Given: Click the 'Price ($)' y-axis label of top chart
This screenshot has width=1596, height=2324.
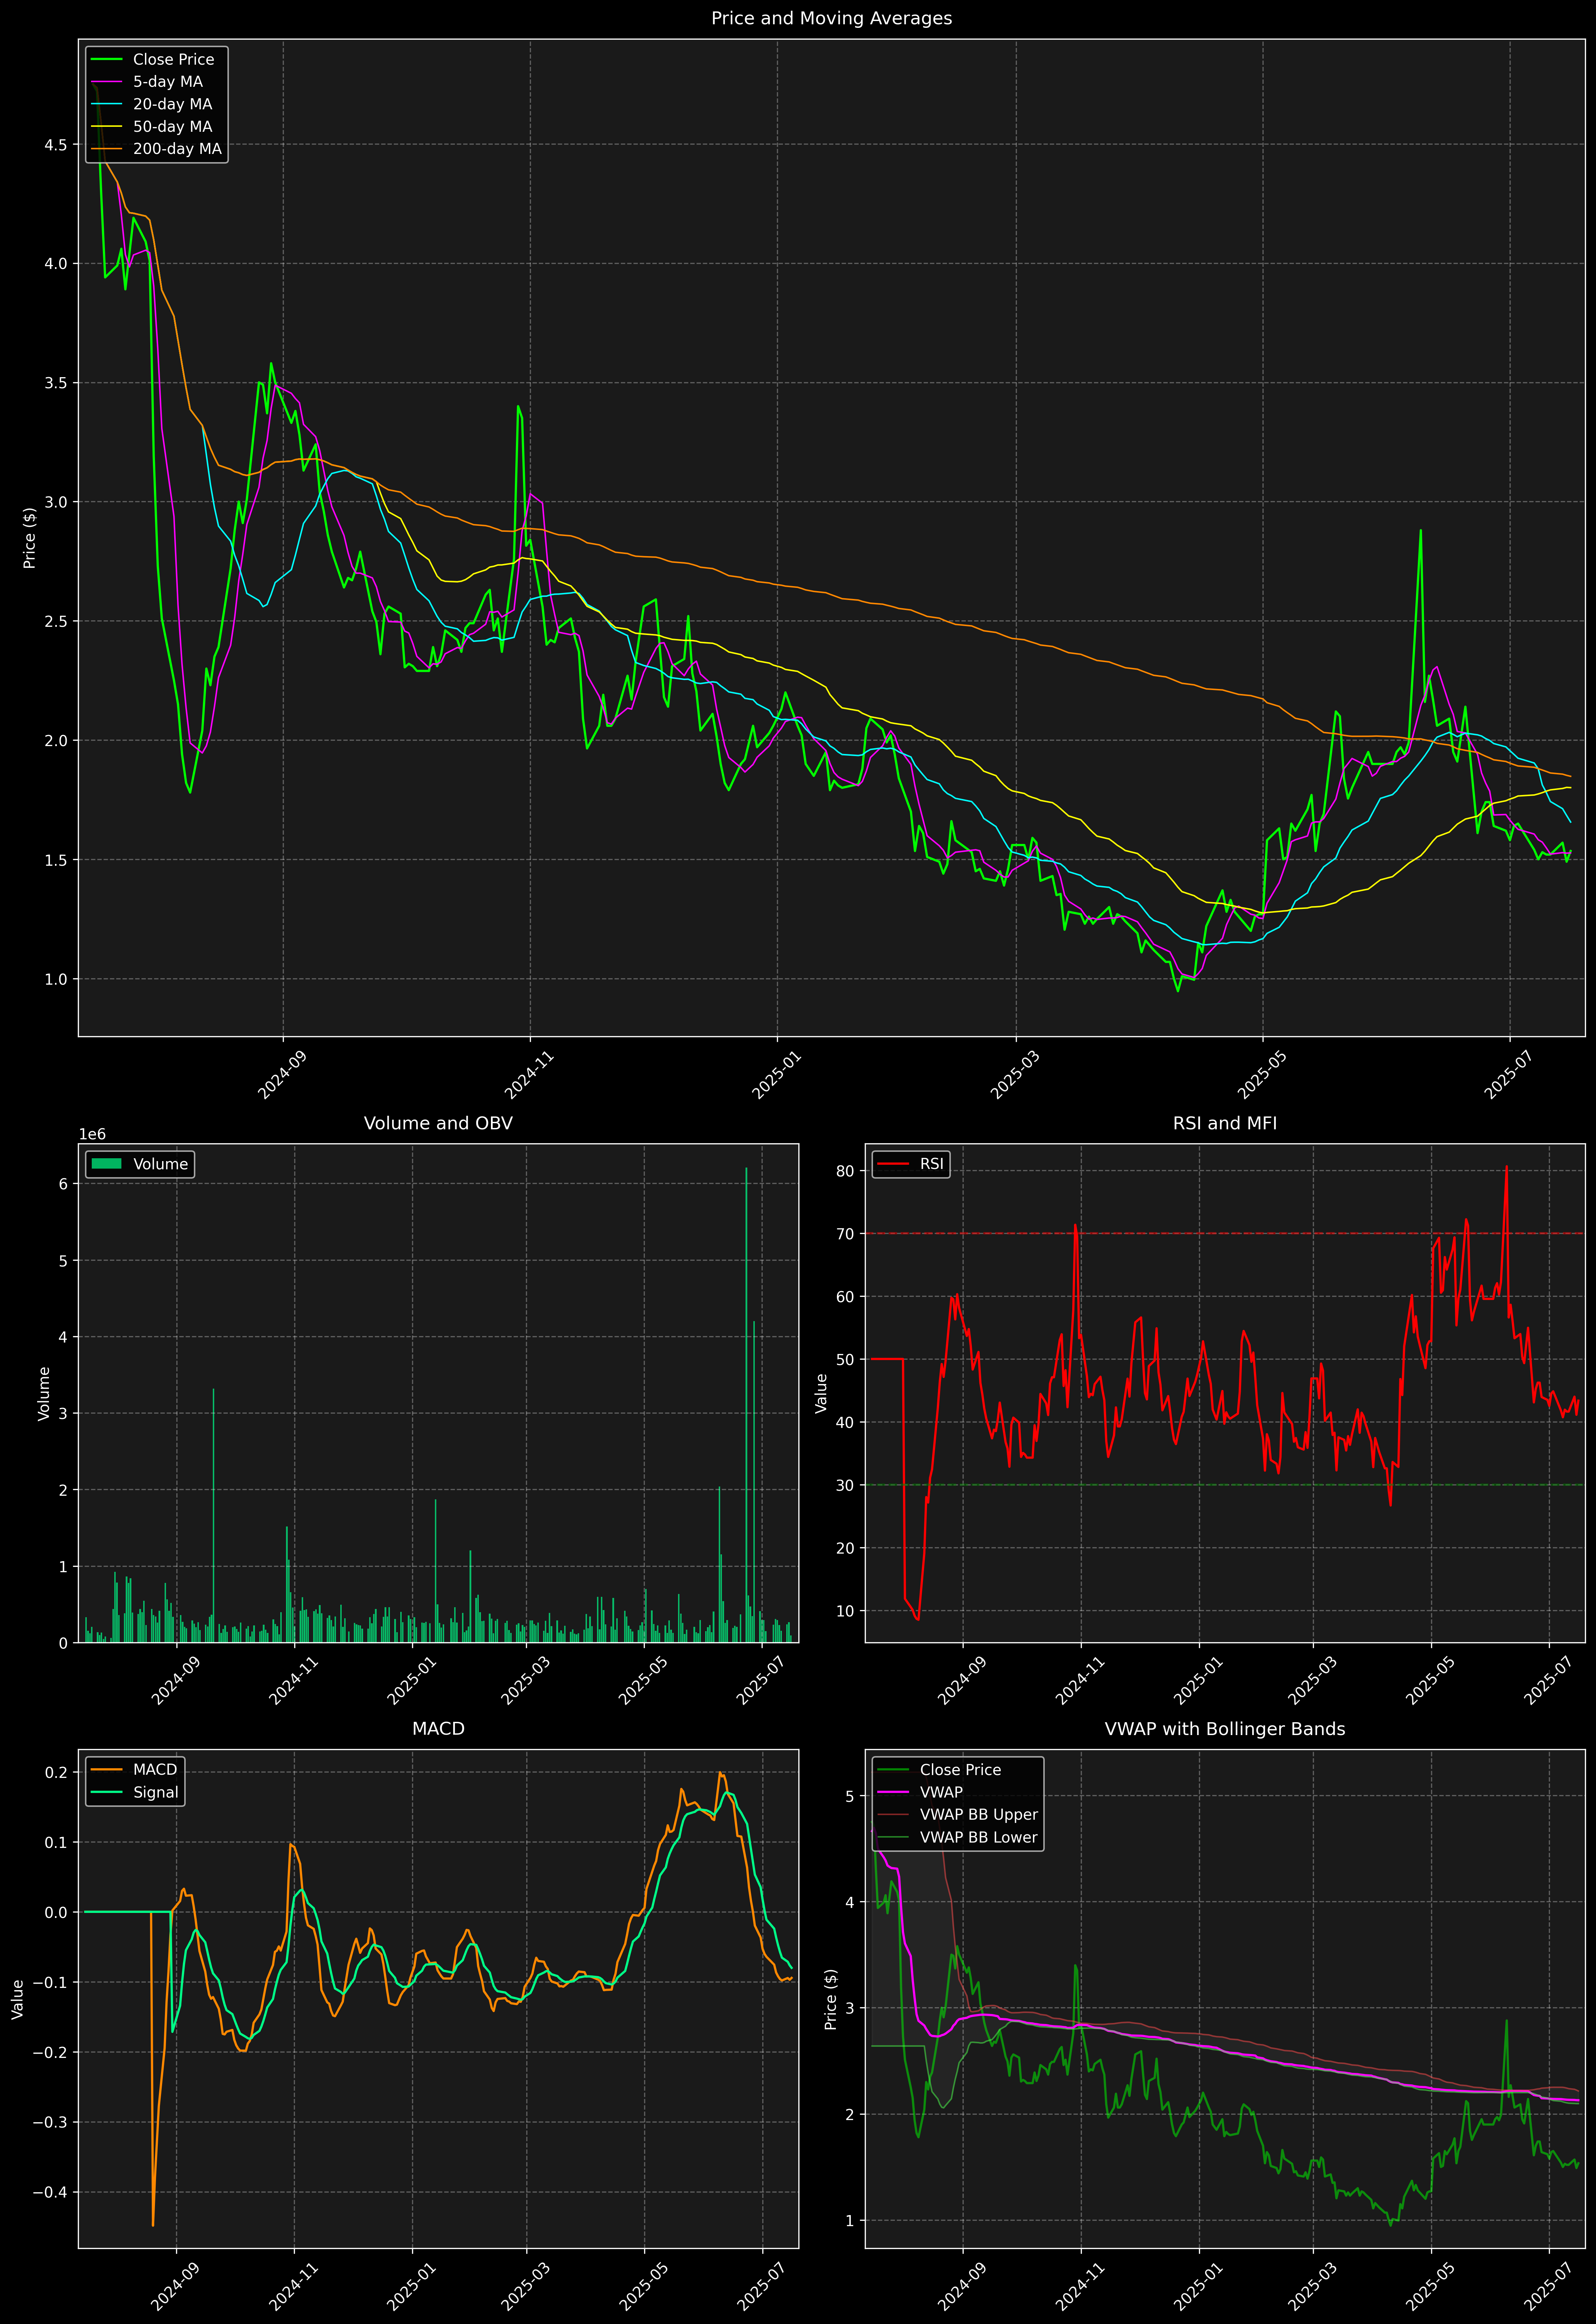Looking at the screenshot, I should [x=30, y=538].
